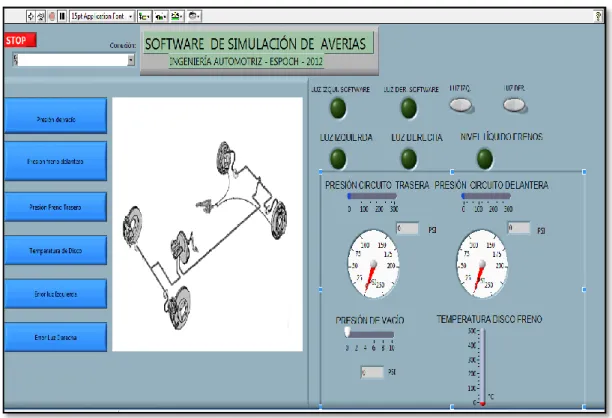Click the Run arrow in the toolbar
Viewport: 612px width, 418px height.
tap(31, 16)
